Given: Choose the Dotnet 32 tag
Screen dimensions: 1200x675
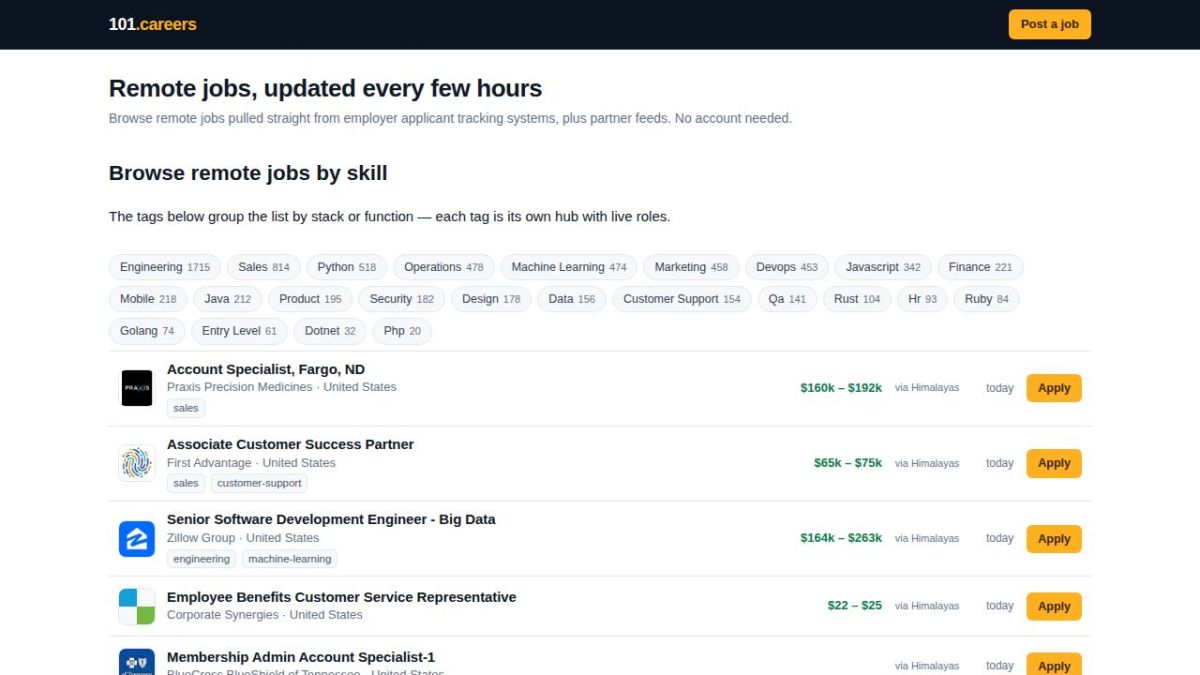Looking at the screenshot, I should coord(330,331).
